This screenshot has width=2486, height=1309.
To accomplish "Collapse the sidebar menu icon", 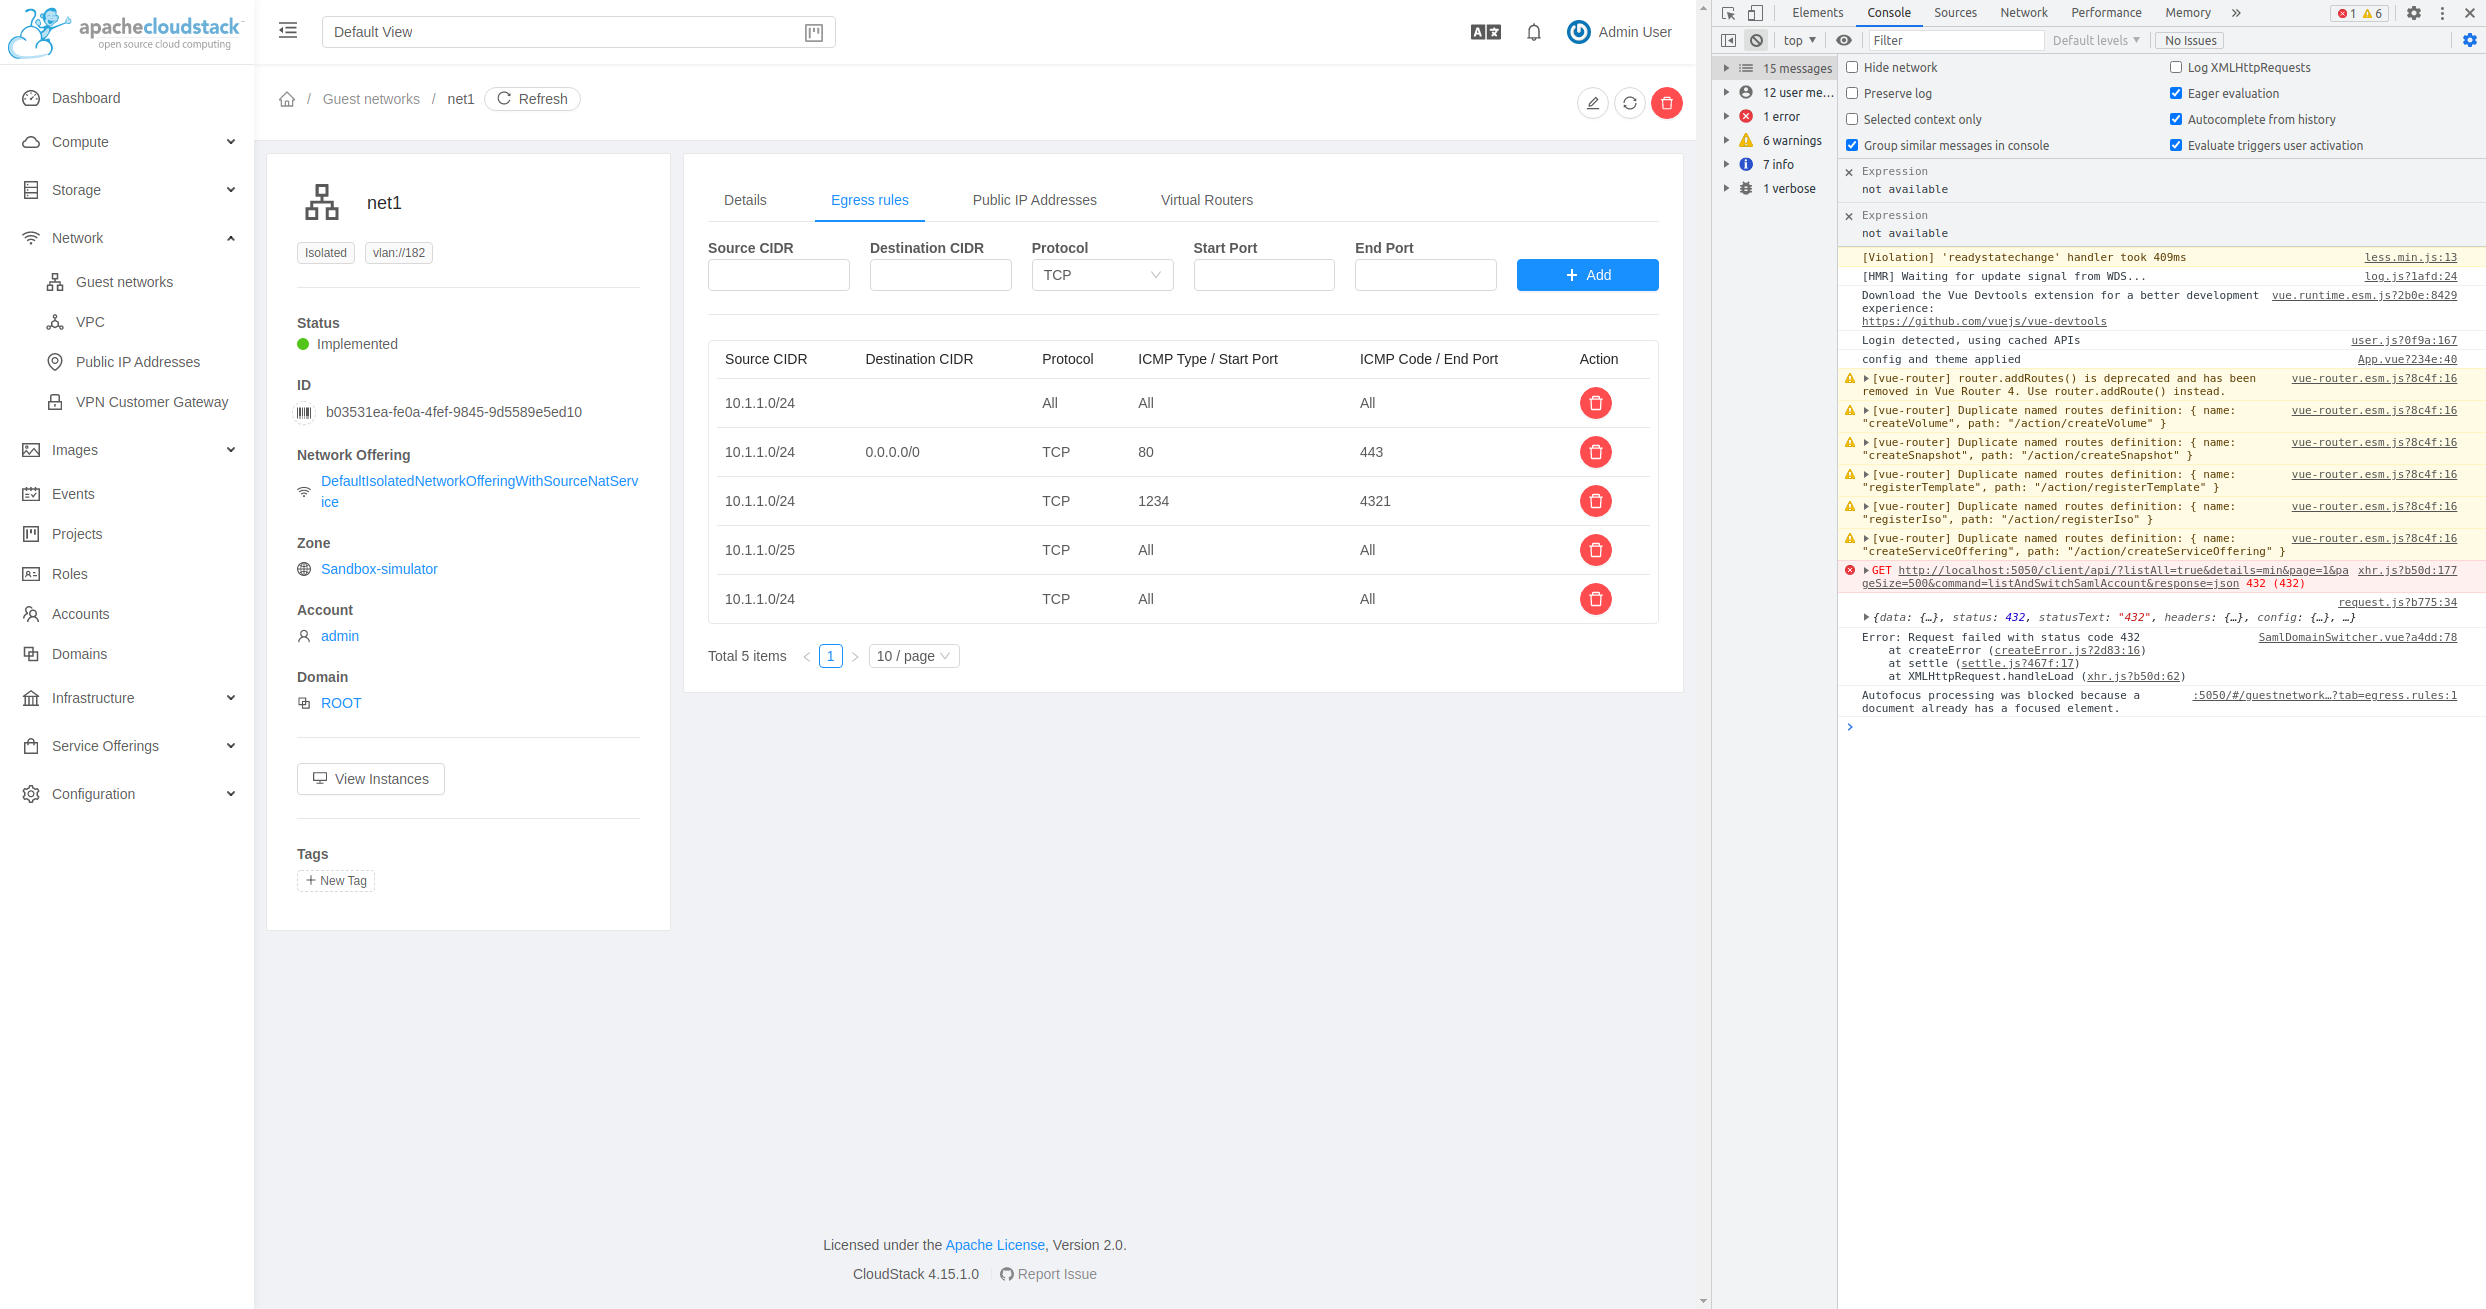I will 288,31.
